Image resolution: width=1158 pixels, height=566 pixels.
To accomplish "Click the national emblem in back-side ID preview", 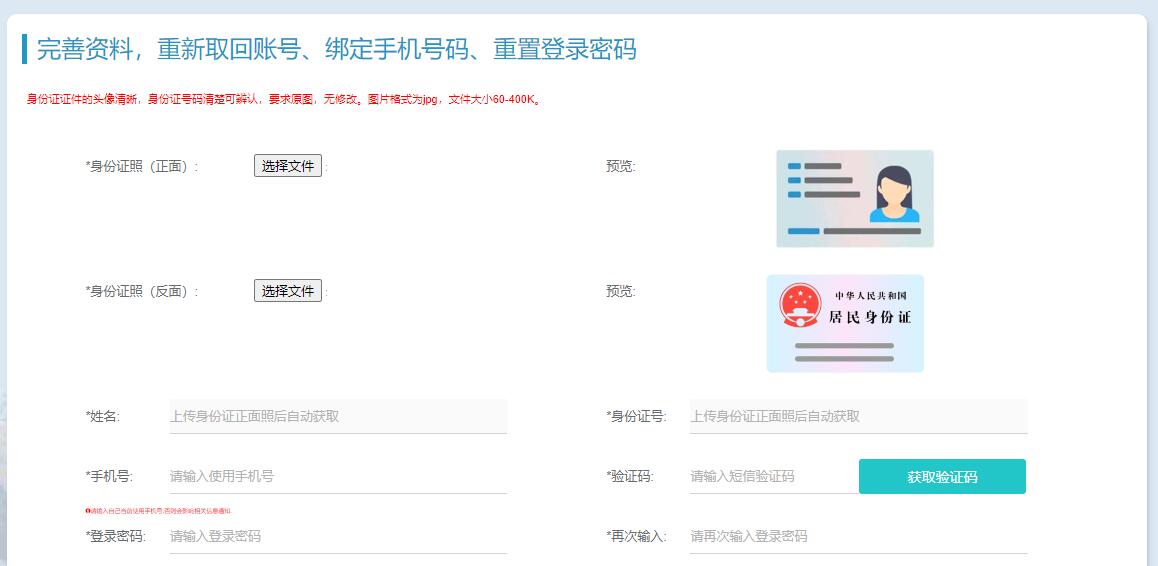I will (x=800, y=305).
